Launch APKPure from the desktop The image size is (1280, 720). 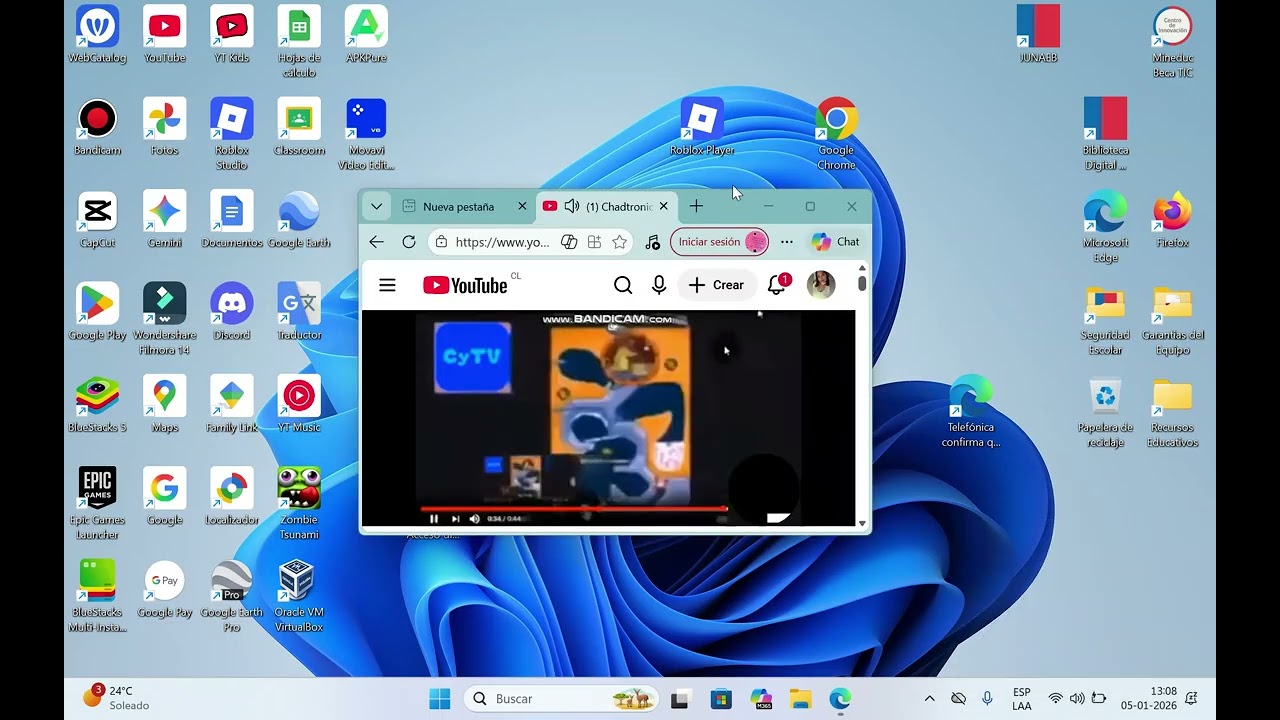366,35
